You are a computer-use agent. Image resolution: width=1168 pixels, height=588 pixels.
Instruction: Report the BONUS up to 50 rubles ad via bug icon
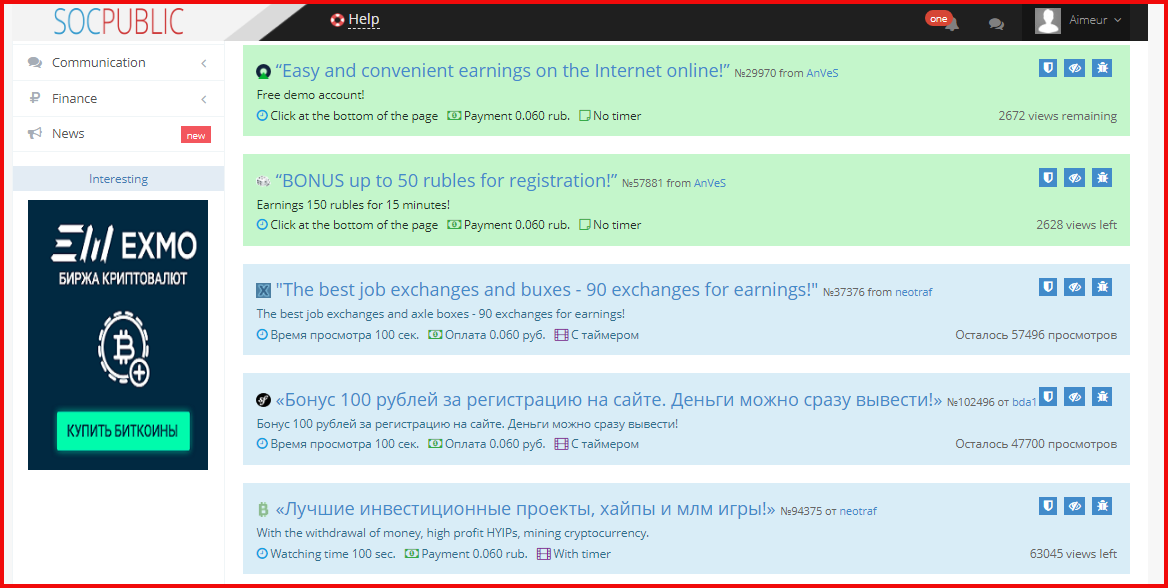click(1102, 177)
